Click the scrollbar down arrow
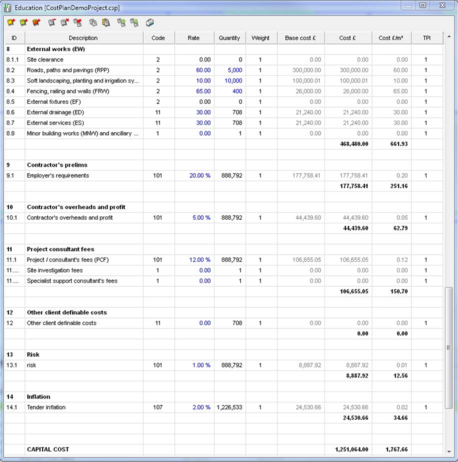Viewport: 458px width, 462px height. [449, 451]
